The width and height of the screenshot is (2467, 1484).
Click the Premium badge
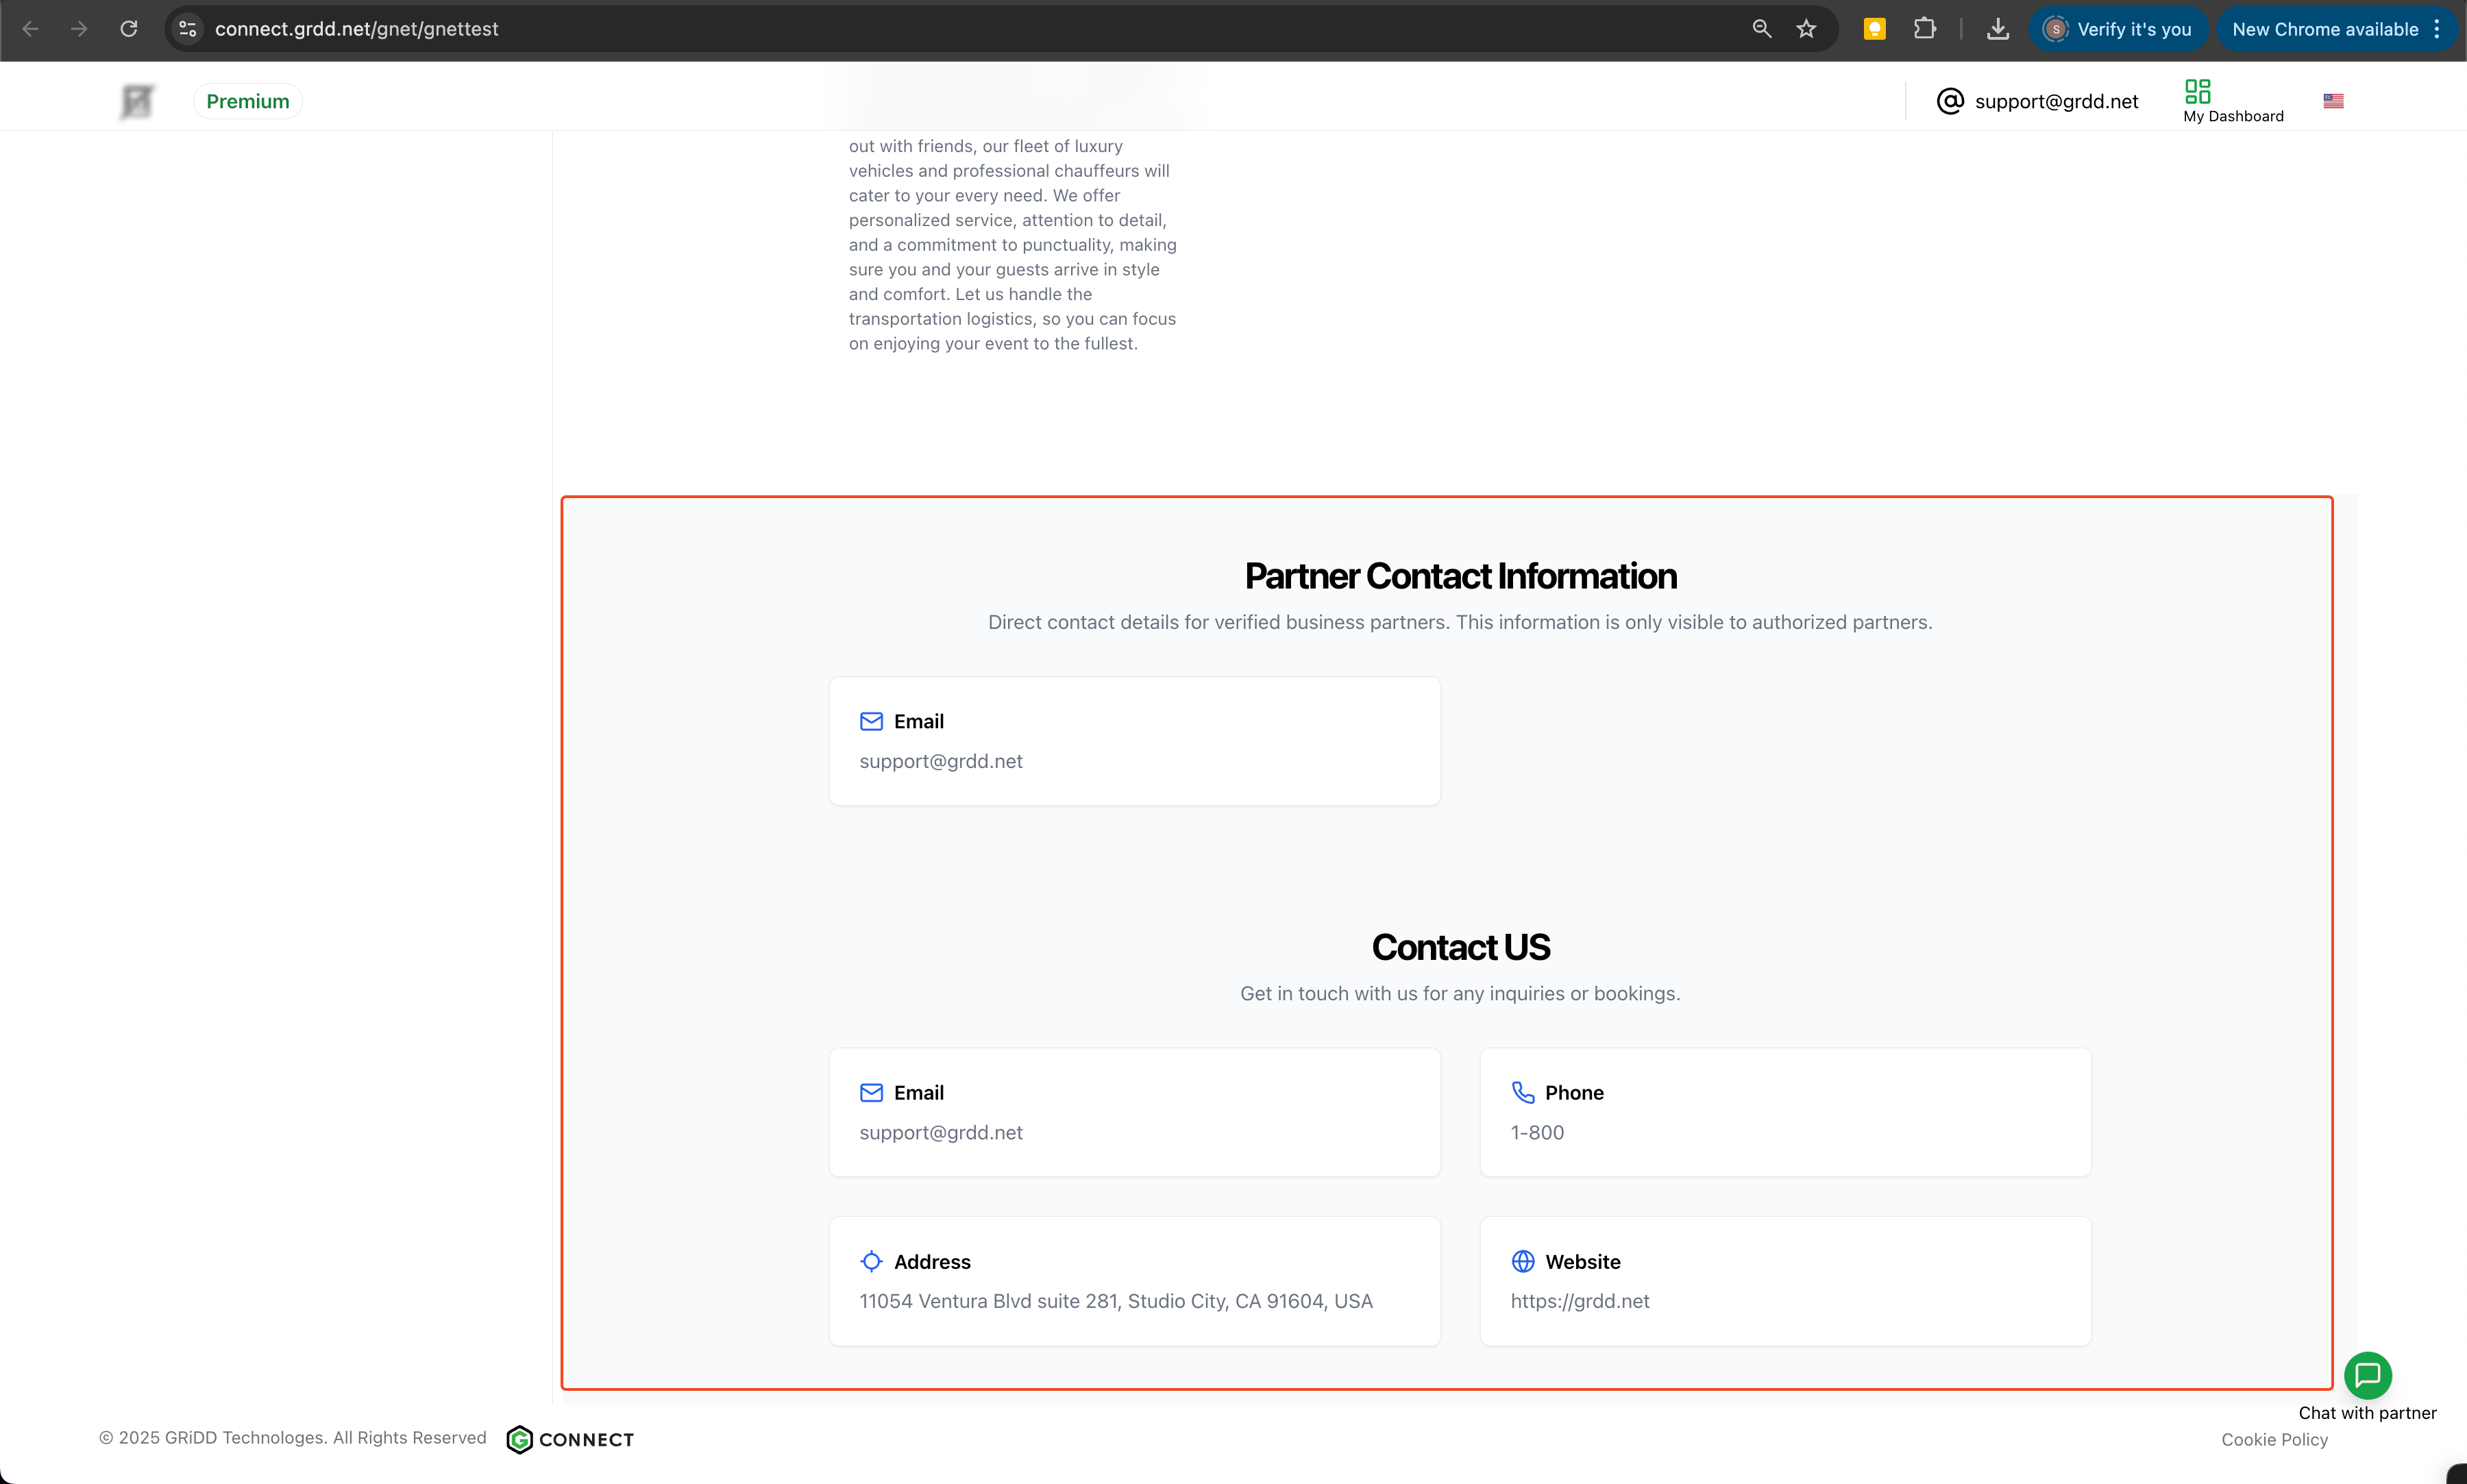pyautogui.click(x=247, y=101)
